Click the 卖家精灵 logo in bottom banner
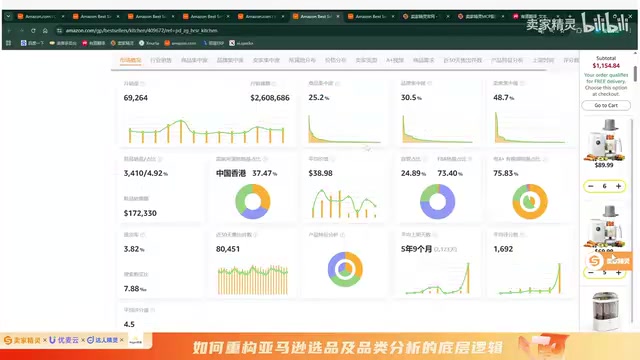 [x=22, y=340]
